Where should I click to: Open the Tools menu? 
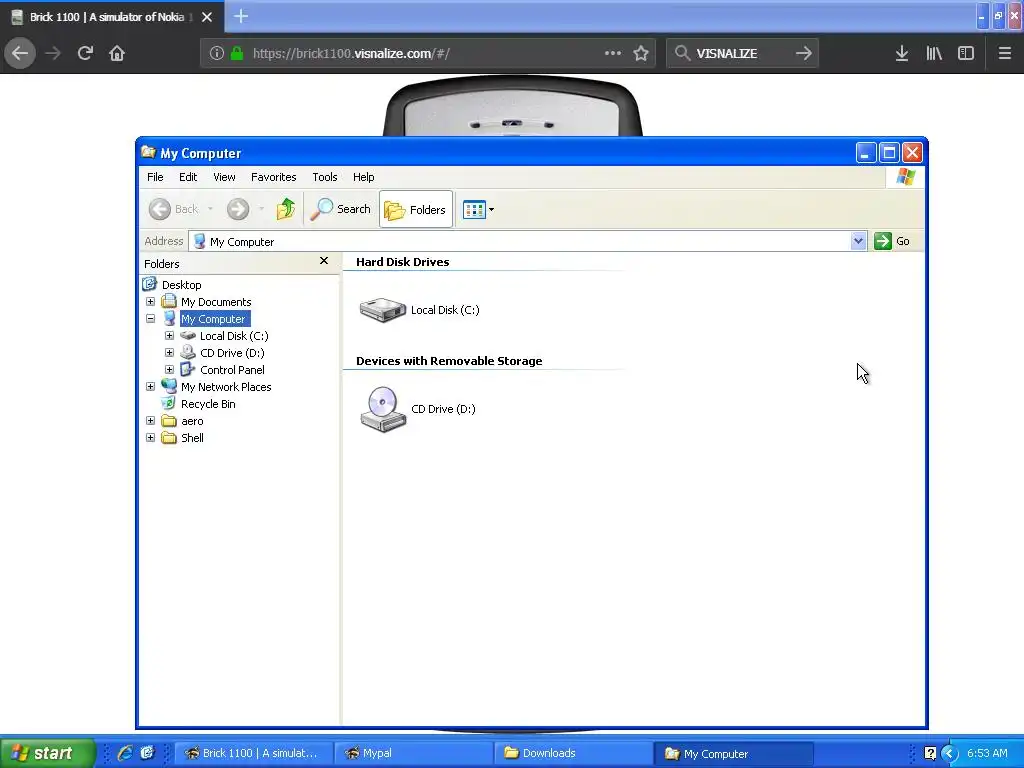pos(325,177)
